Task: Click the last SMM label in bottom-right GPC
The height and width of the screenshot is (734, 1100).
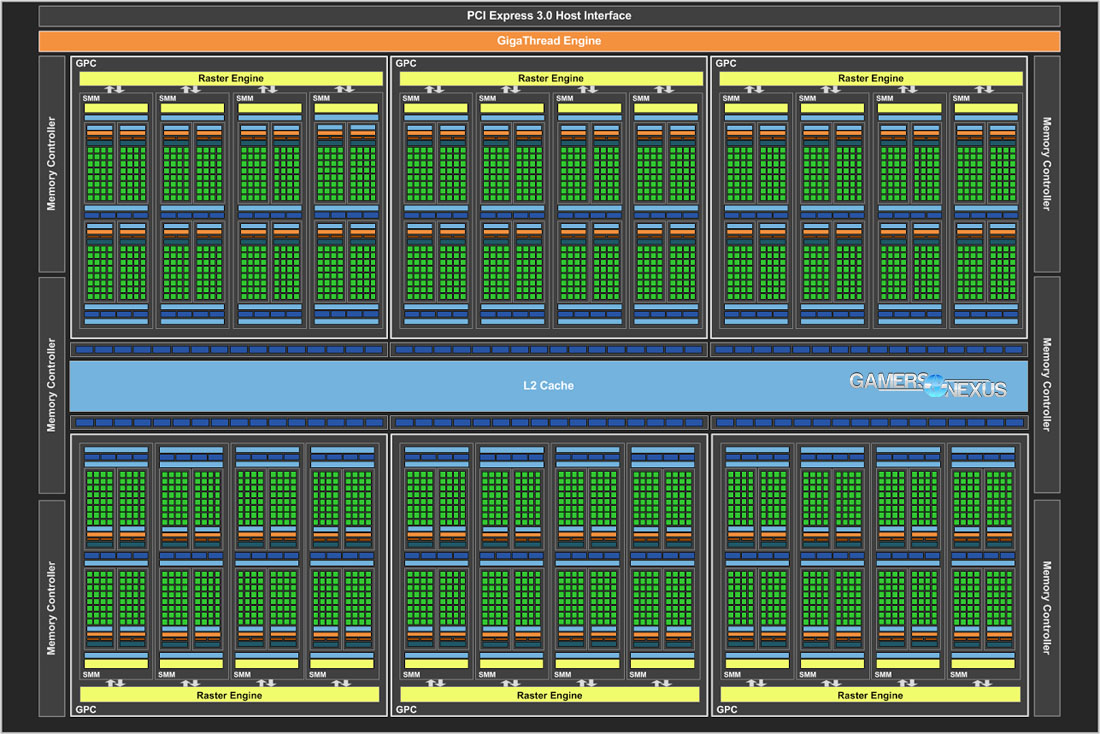Action: 961,675
